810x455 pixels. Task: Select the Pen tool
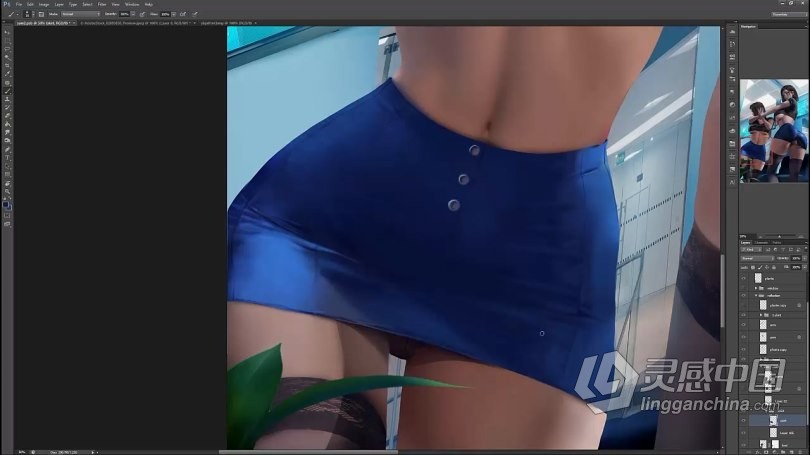[x=7, y=149]
